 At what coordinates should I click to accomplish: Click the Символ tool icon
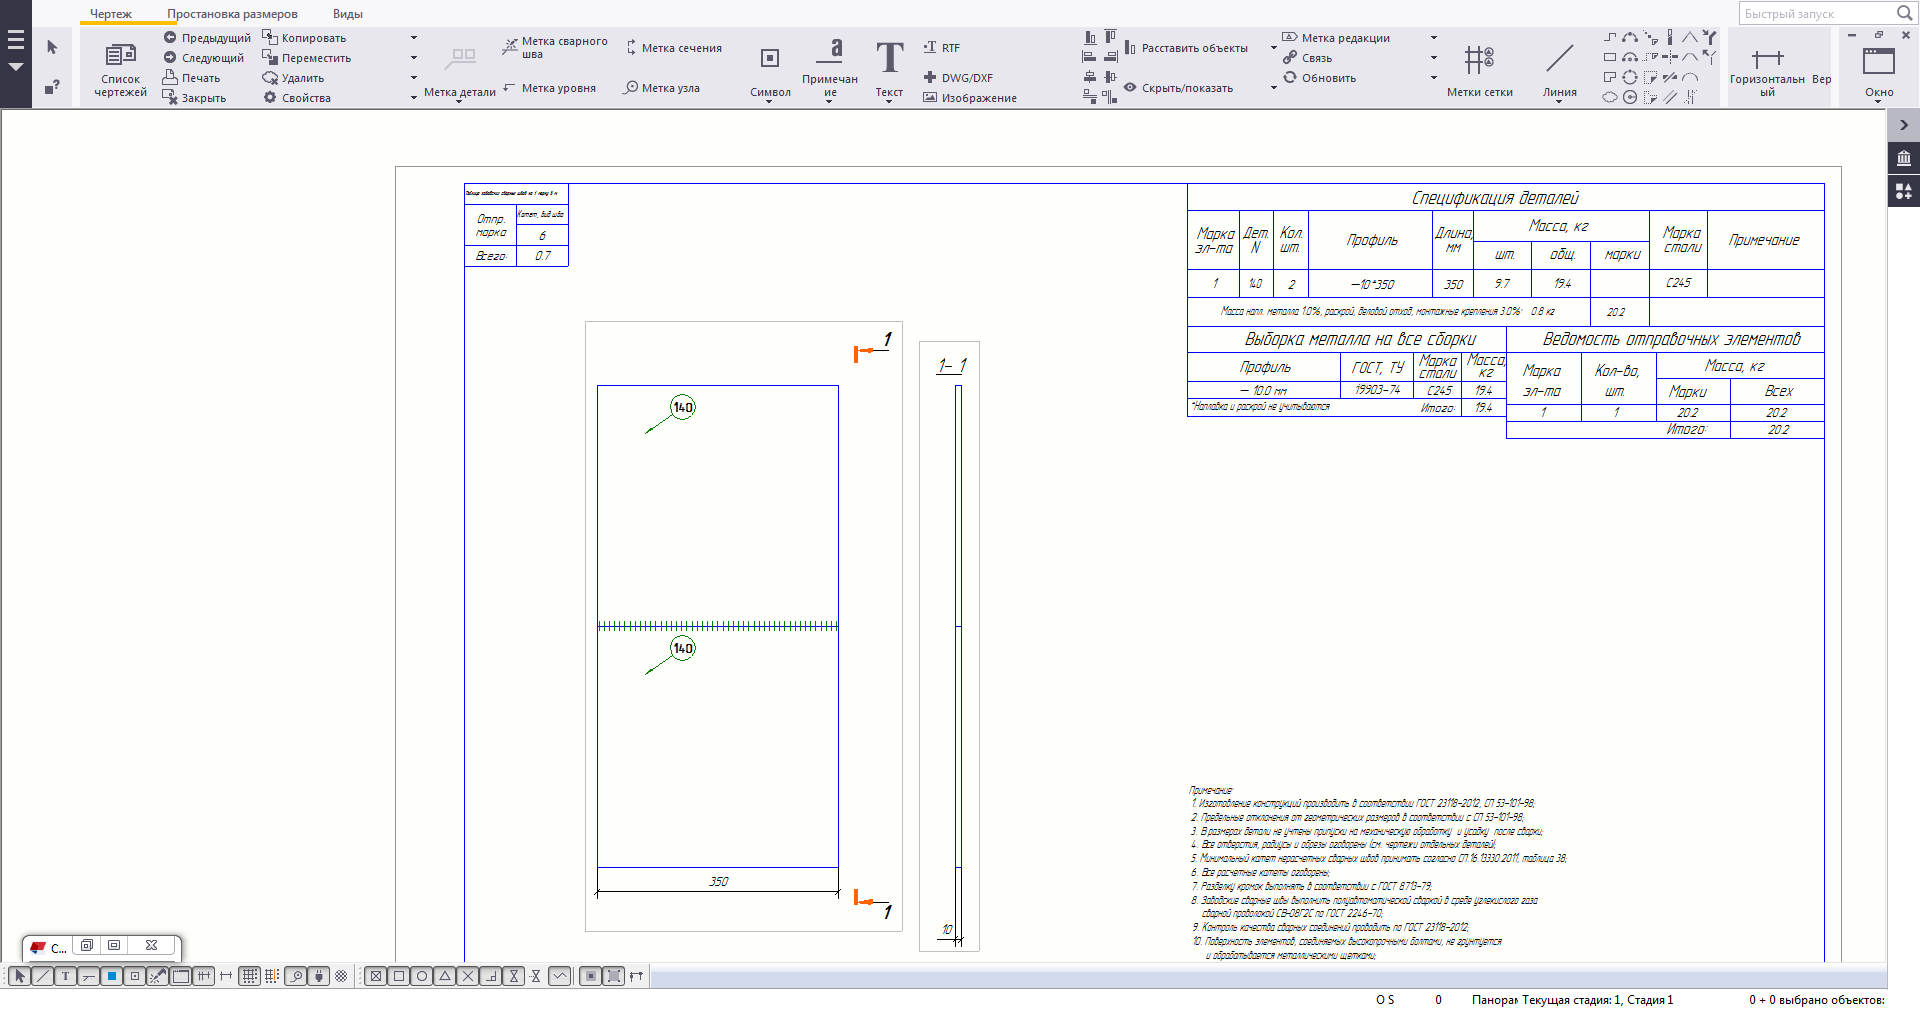coord(769,59)
